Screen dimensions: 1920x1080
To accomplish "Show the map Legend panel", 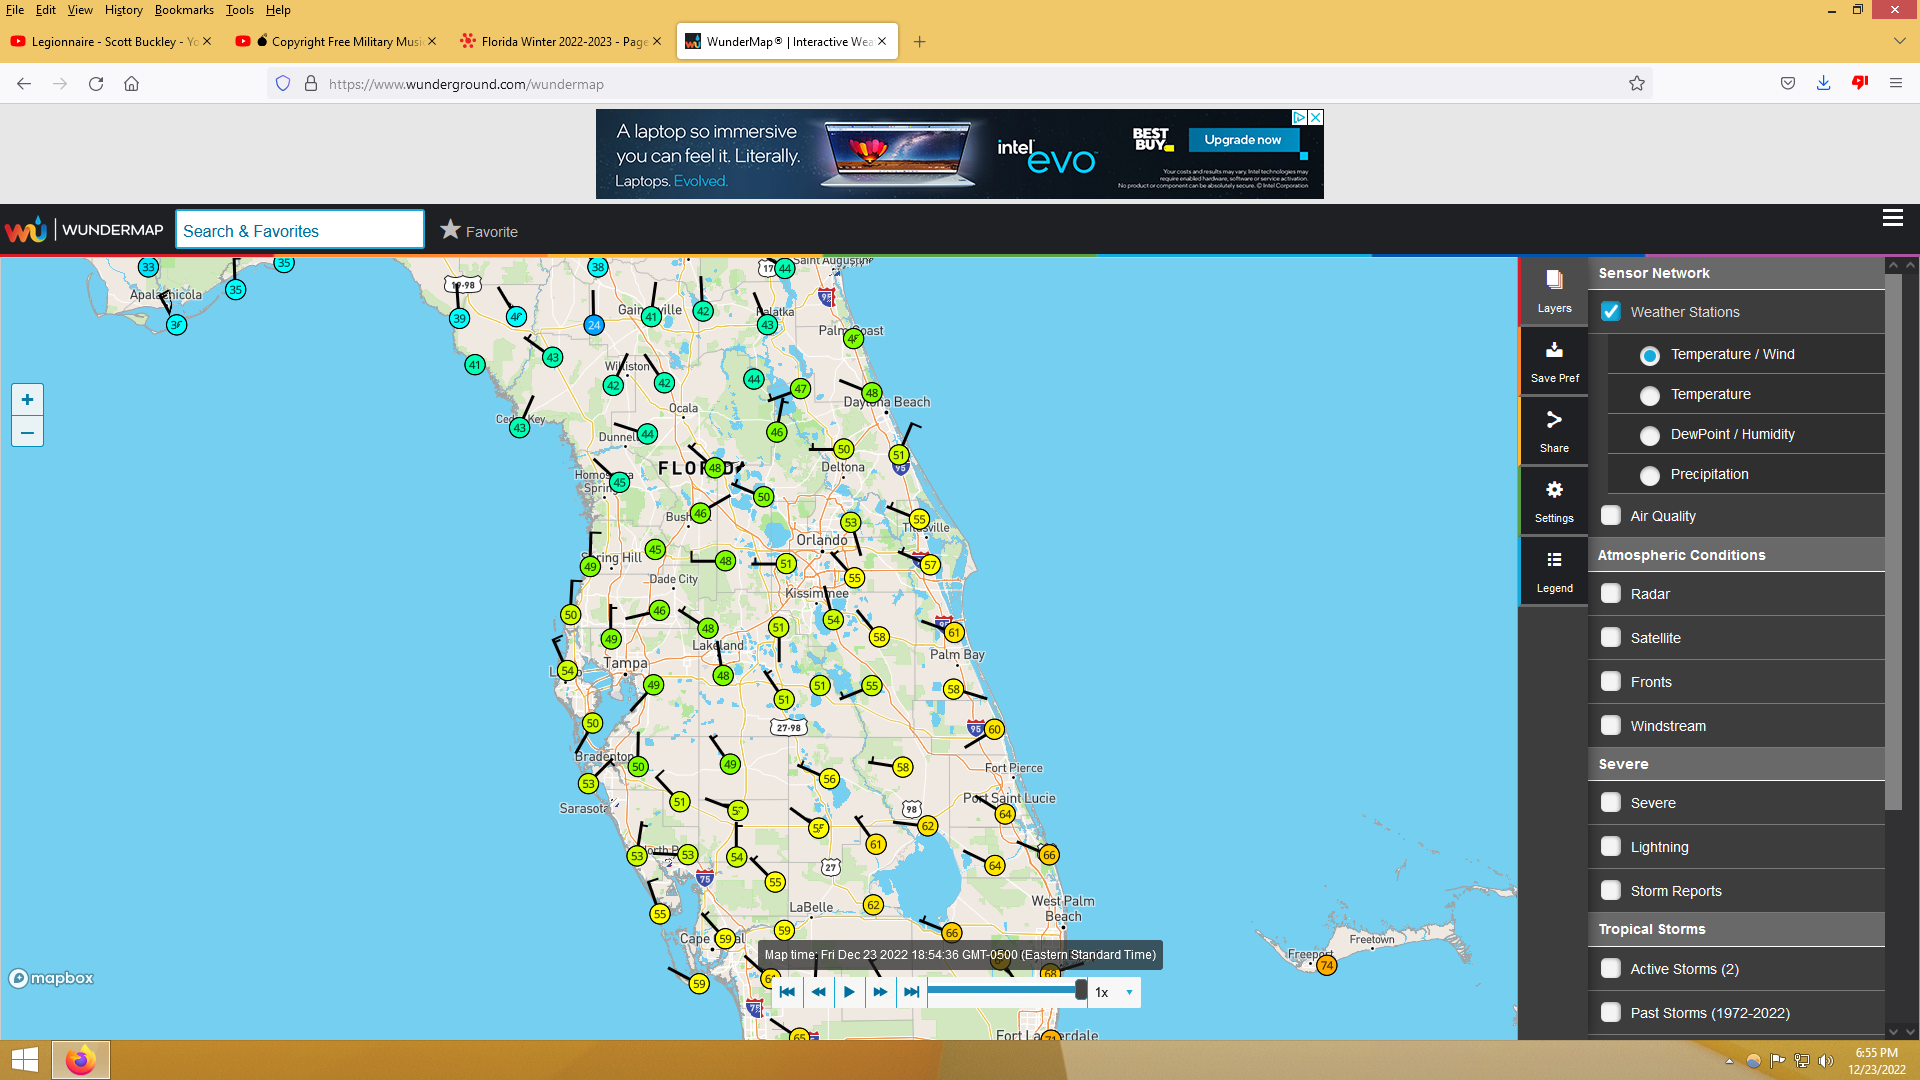I will [1554, 570].
